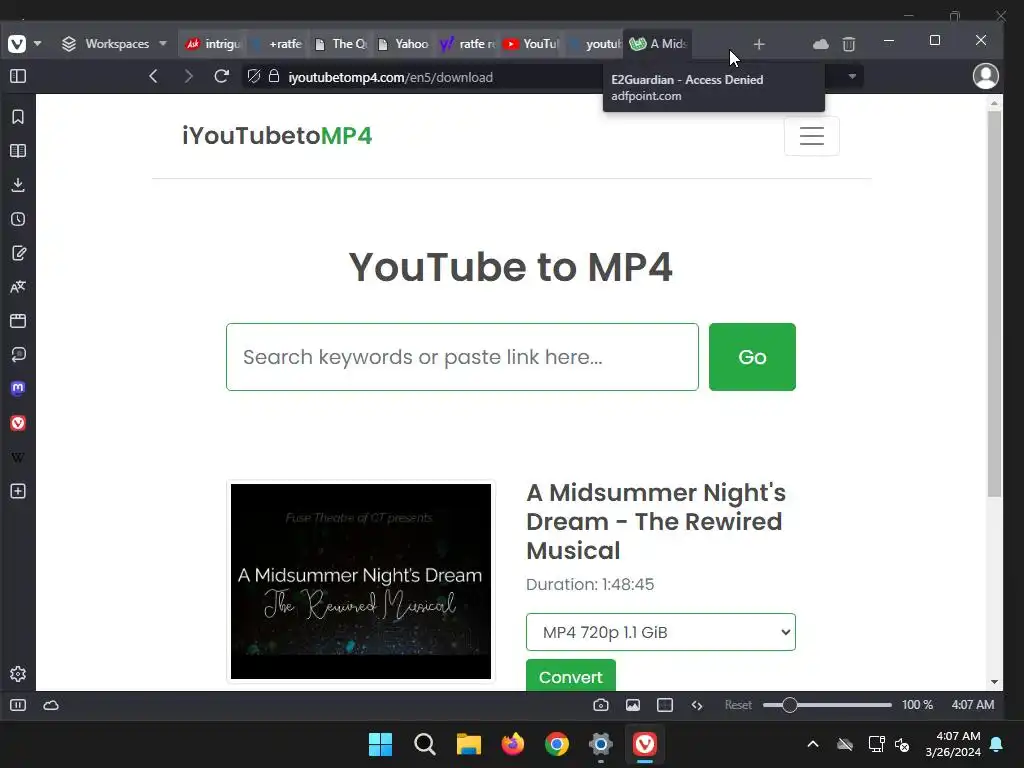Open the Vivaldi main menu icon
The width and height of the screenshot is (1024, 768).
17,44
